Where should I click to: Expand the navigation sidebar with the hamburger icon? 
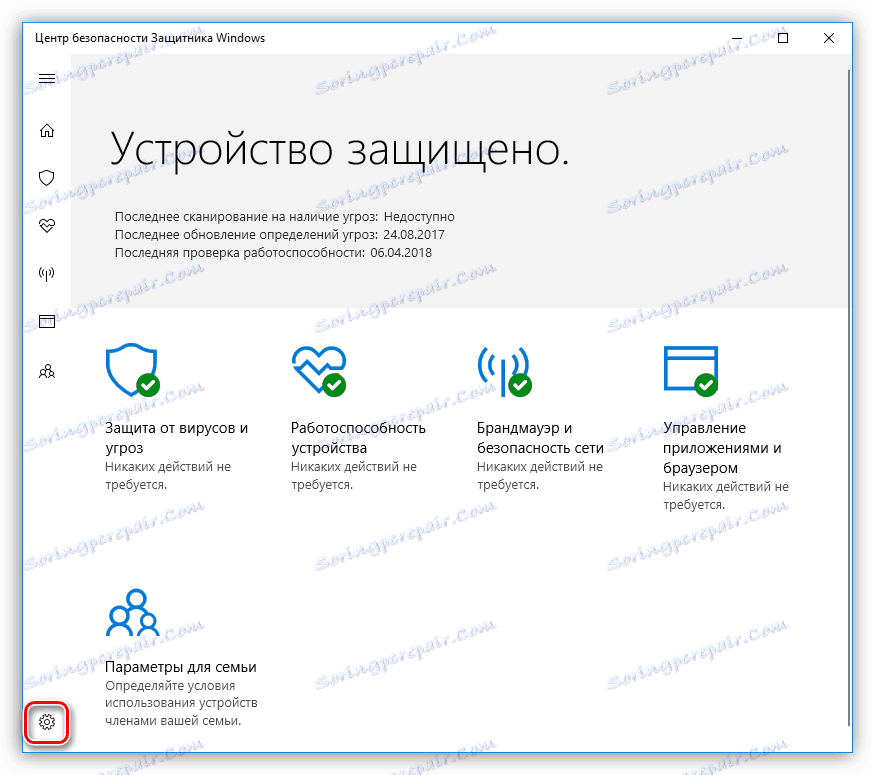coord(46,78)
